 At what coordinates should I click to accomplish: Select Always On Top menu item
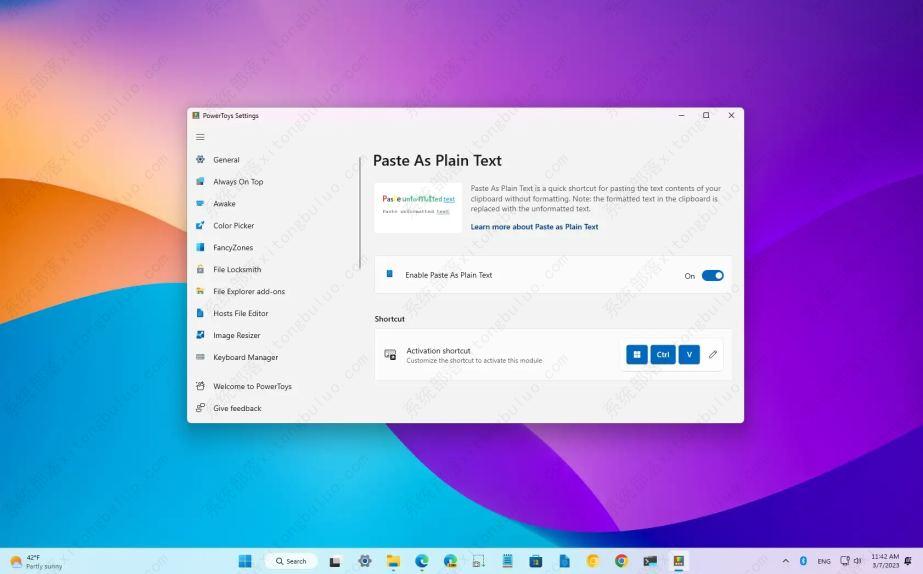pyautogui.click(x=238, y=182)
